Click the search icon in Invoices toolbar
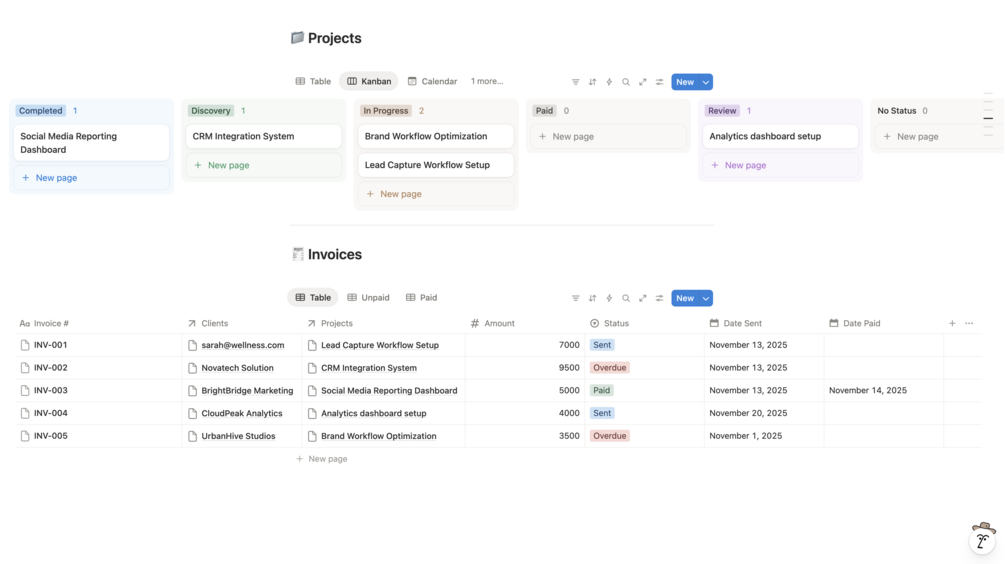Image resolution: width=1005 pixels, height=564 pixels. (626, 298)
